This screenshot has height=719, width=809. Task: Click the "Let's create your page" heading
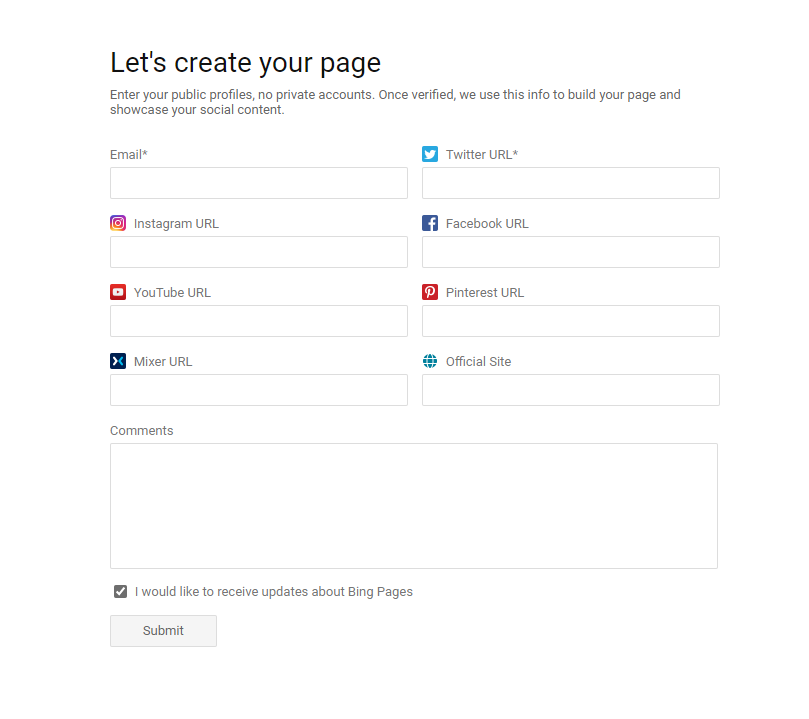click(245, 63)
